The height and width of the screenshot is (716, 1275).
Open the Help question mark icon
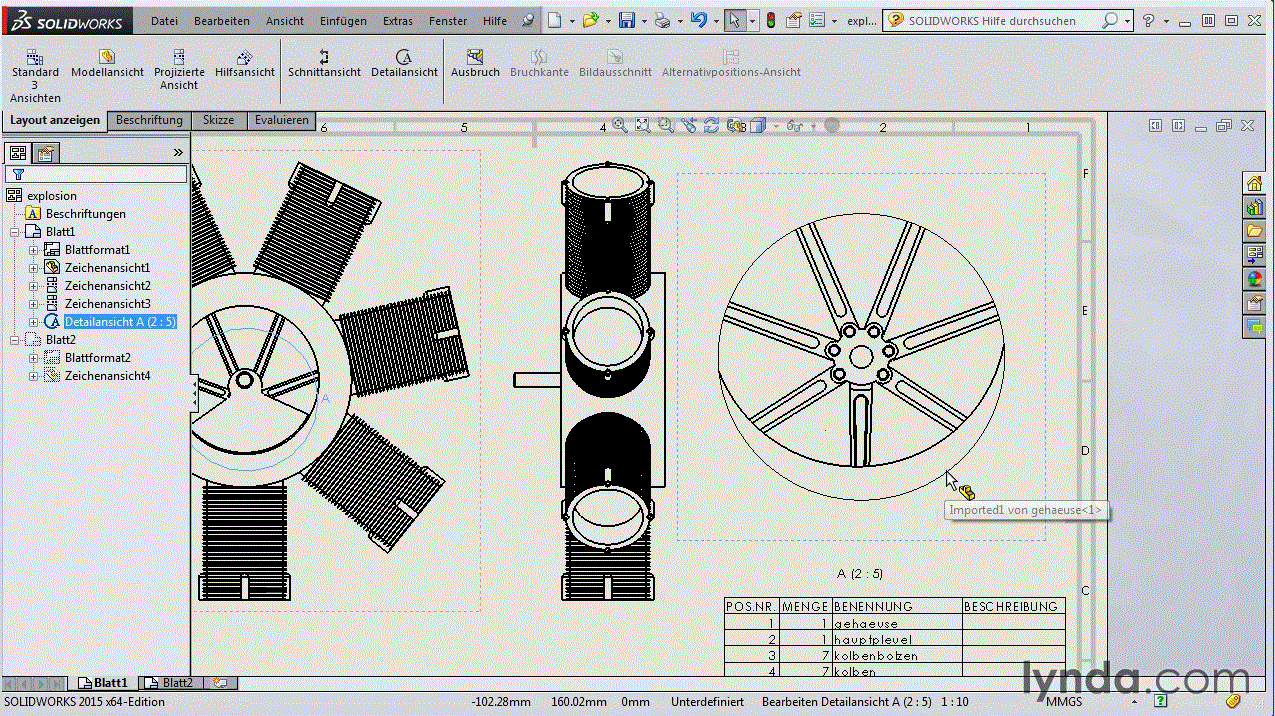click(x=1149, y=20)
